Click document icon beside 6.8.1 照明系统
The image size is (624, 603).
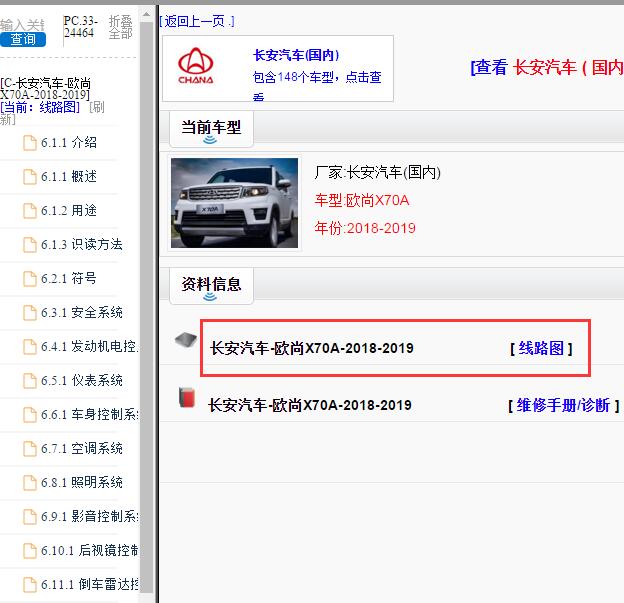point(30,483)
